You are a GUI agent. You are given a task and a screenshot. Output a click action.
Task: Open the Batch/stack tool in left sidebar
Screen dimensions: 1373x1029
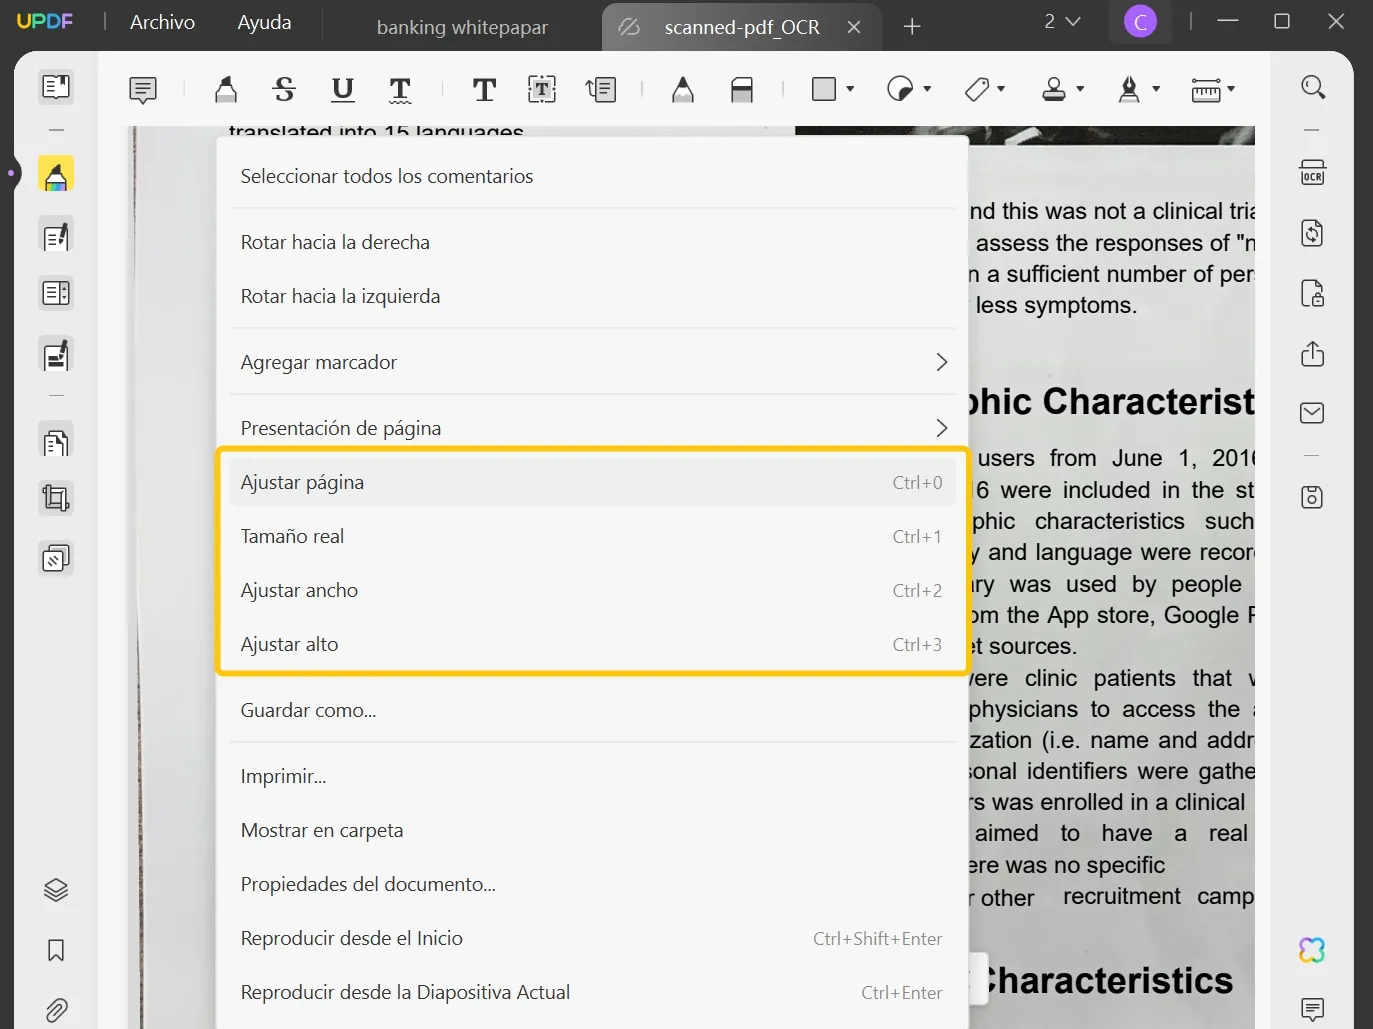(x=56, y=558)
